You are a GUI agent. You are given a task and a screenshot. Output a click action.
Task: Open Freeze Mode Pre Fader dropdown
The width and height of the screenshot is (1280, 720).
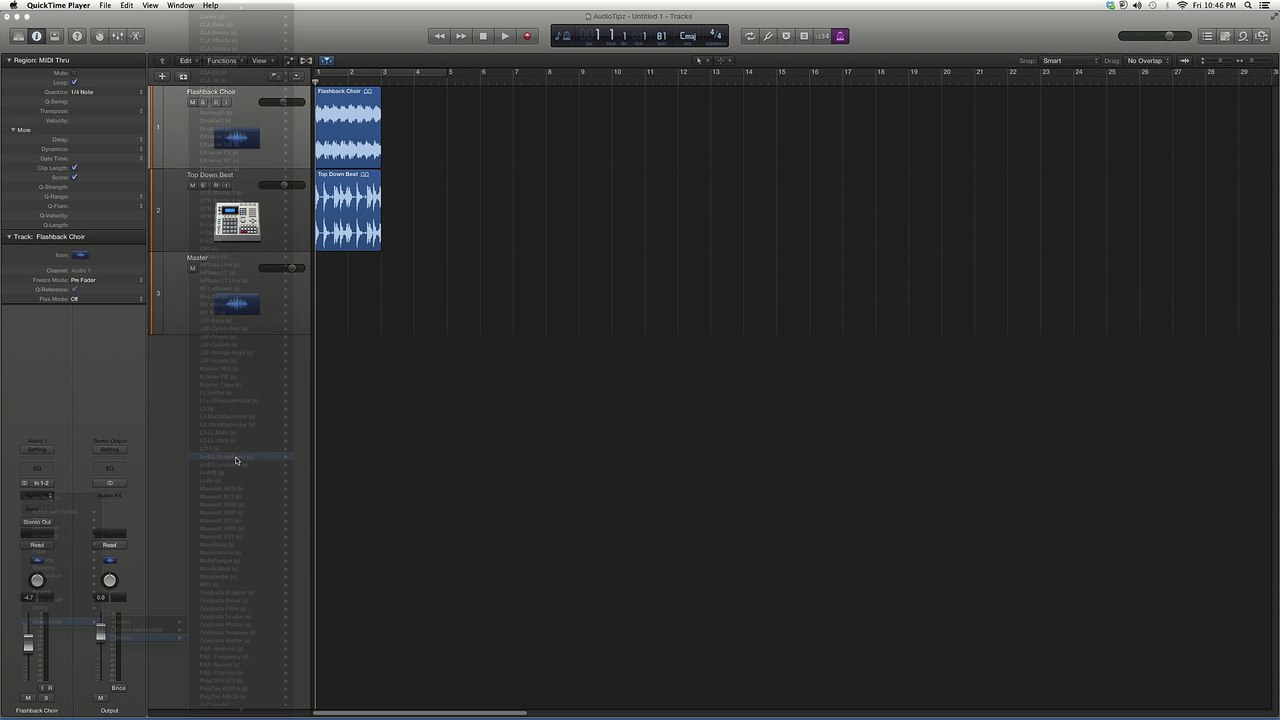pos(107,280)
